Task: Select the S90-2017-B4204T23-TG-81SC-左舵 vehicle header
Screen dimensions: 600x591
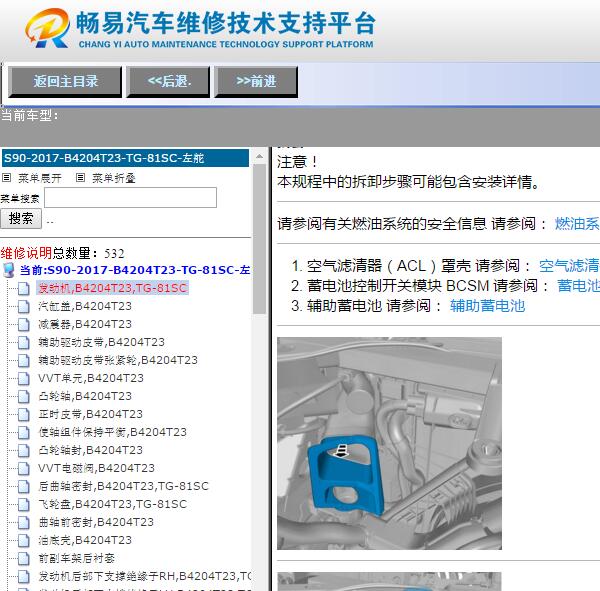Action: click(126, 158)
